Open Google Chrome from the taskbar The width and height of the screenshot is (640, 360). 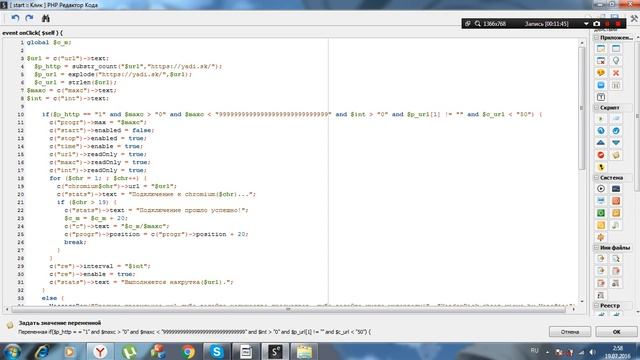tap(188, 352)
